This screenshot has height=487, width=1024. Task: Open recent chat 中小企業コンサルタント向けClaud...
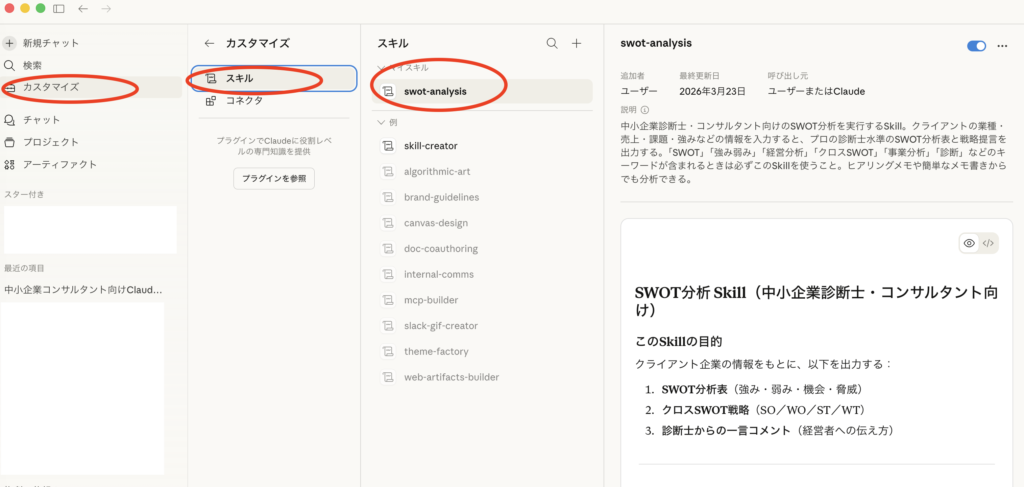83,289
